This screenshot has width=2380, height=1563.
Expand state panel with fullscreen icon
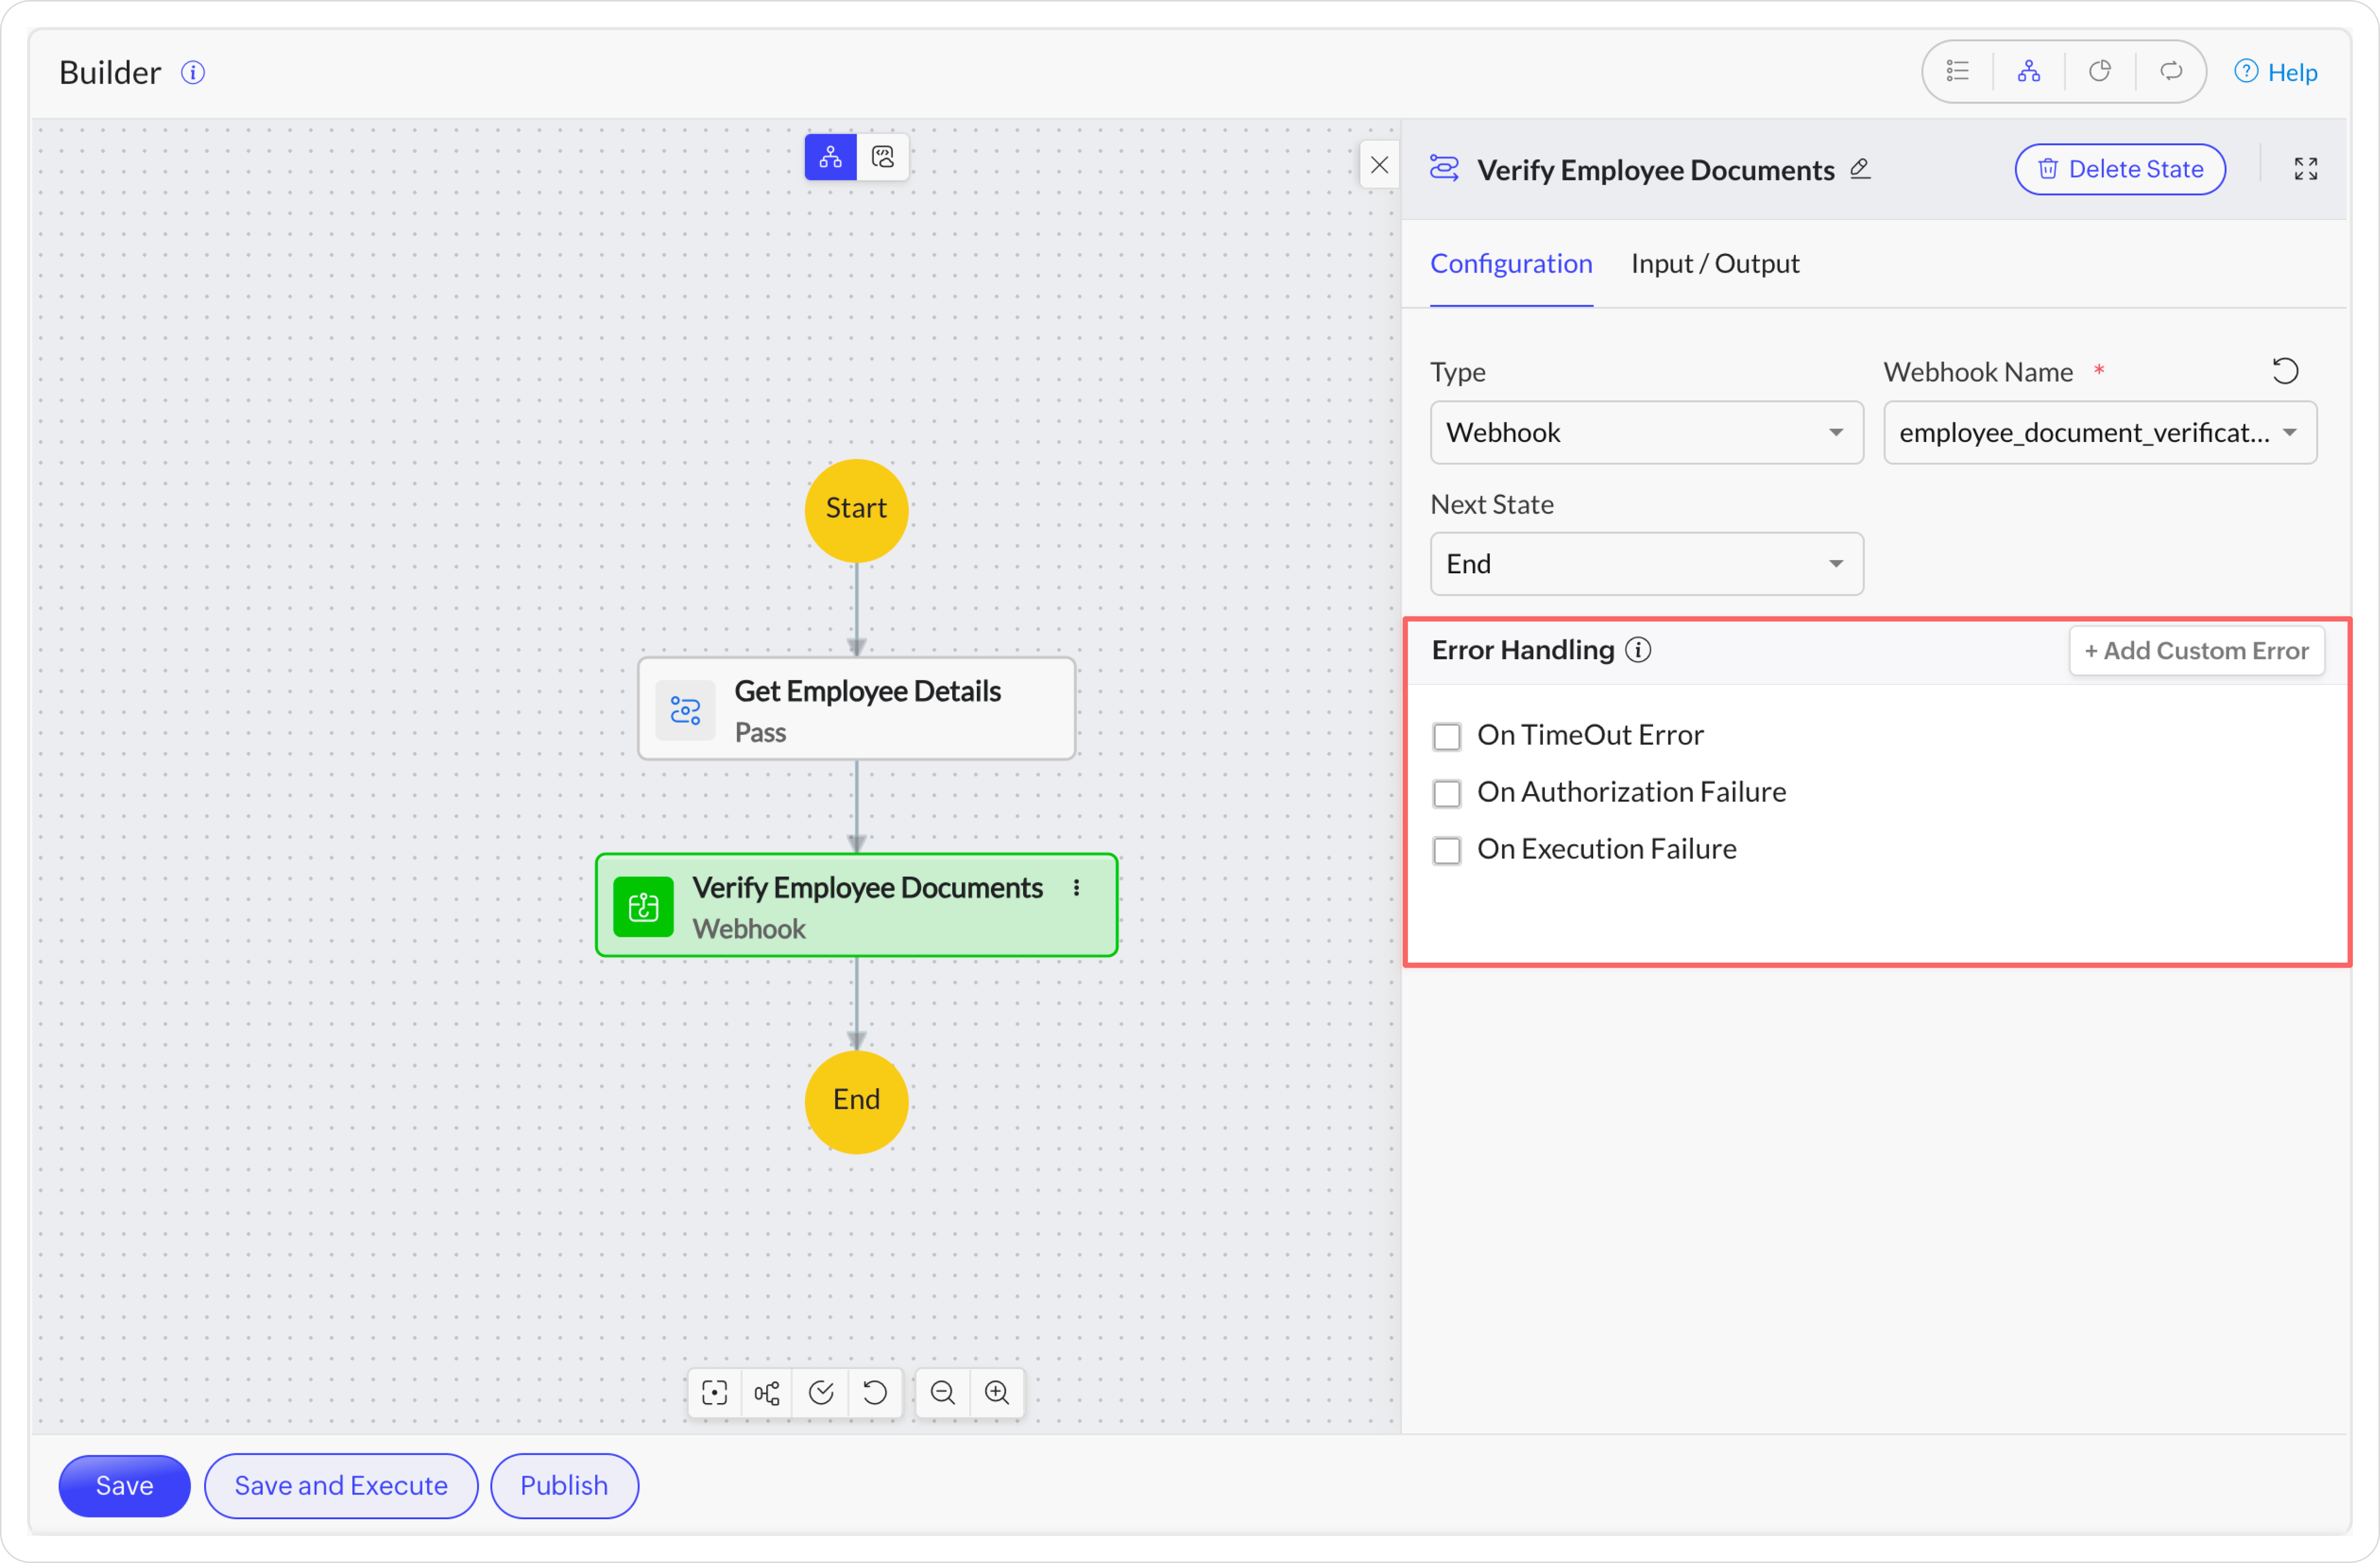2305,169
